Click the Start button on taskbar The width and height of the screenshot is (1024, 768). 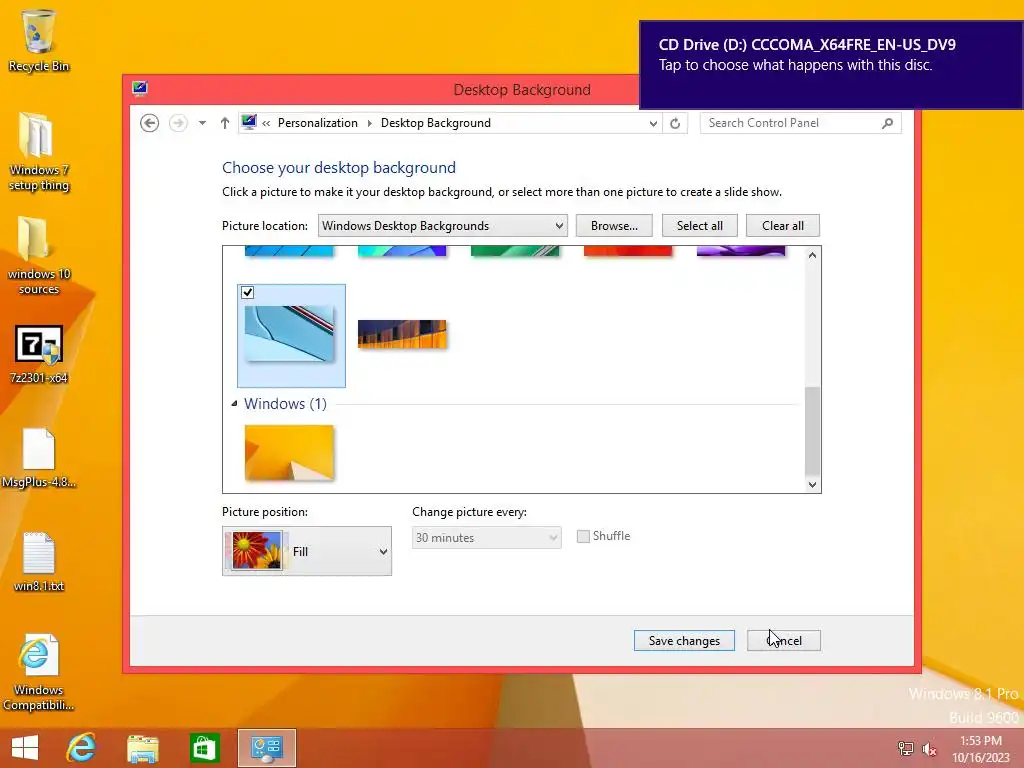(25, 748)
